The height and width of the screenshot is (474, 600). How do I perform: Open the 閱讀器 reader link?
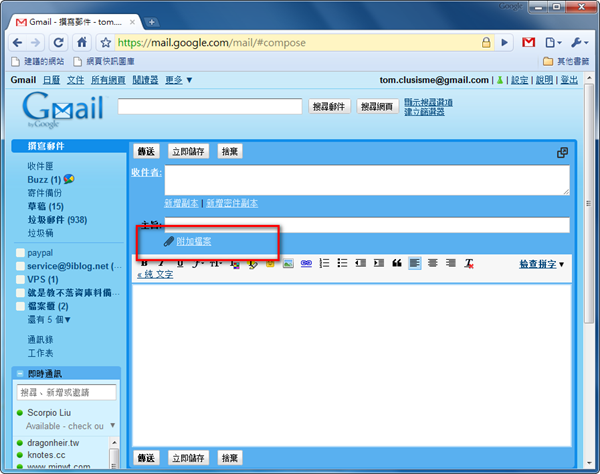coord(145,80)
